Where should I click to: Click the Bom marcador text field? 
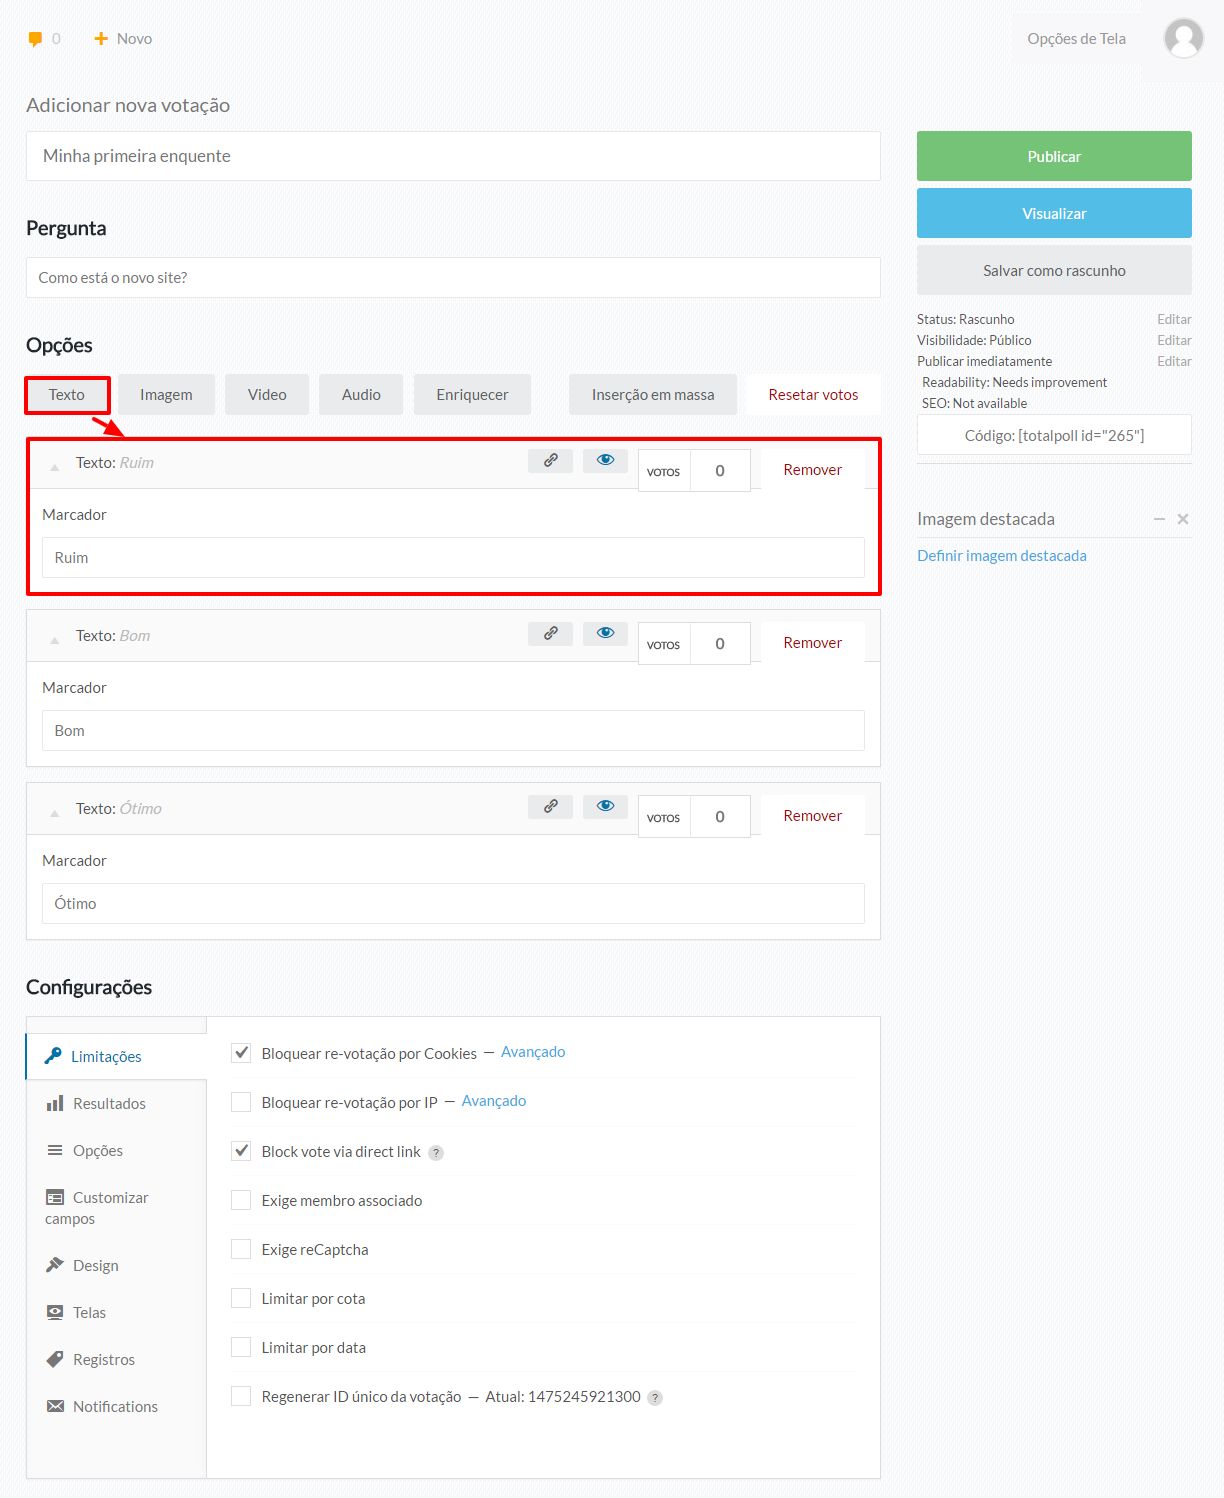tap(453, 730)
